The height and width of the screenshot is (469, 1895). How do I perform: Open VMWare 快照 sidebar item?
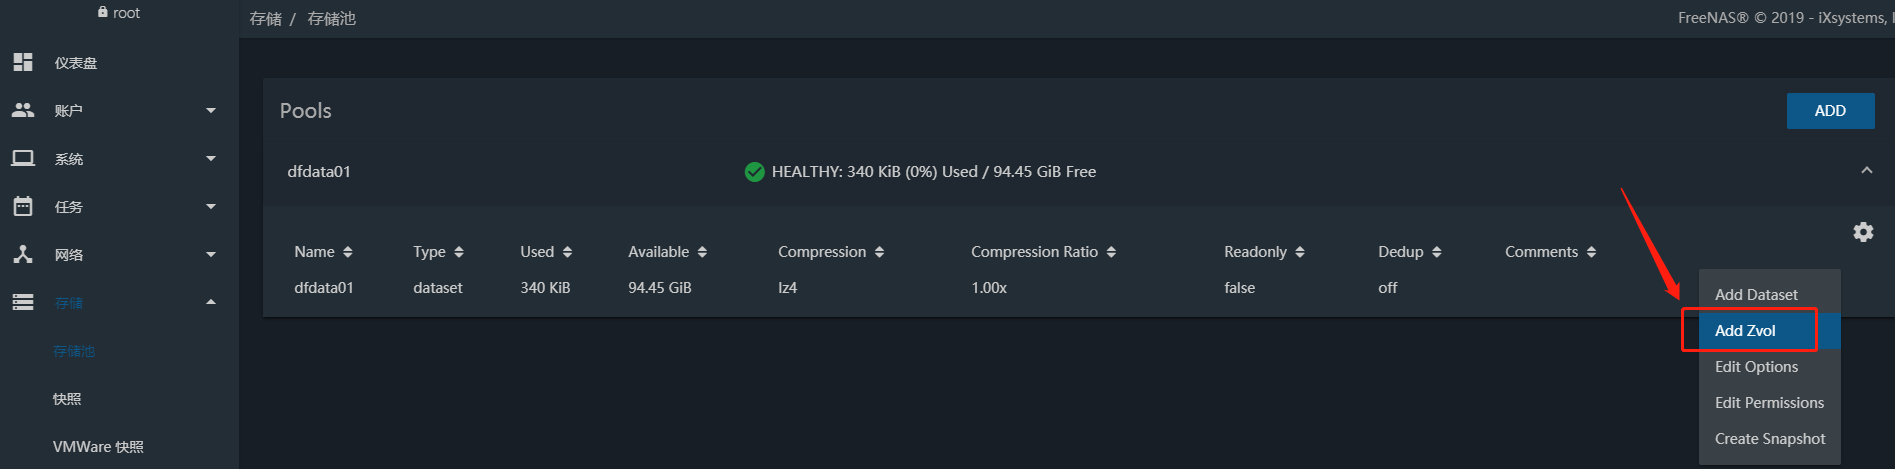point(98,447)
